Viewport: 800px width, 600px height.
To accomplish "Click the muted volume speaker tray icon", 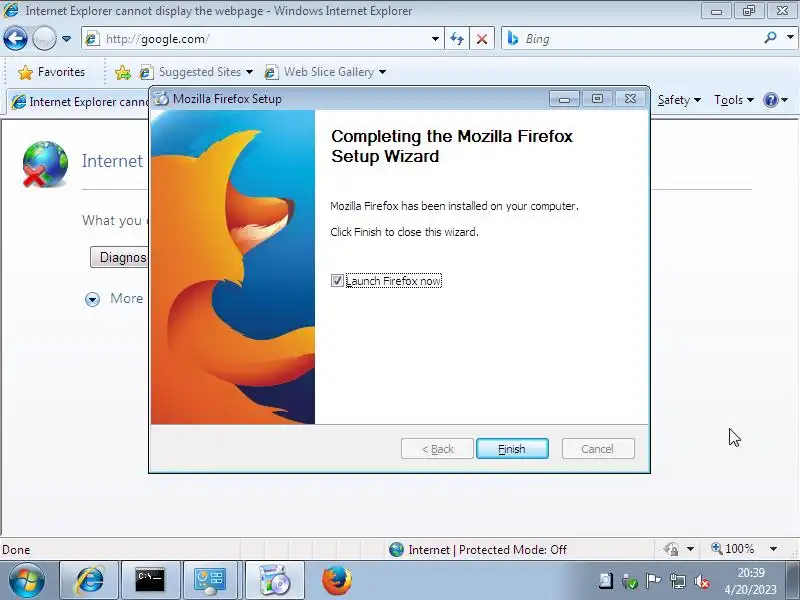I will coord(703,581).
